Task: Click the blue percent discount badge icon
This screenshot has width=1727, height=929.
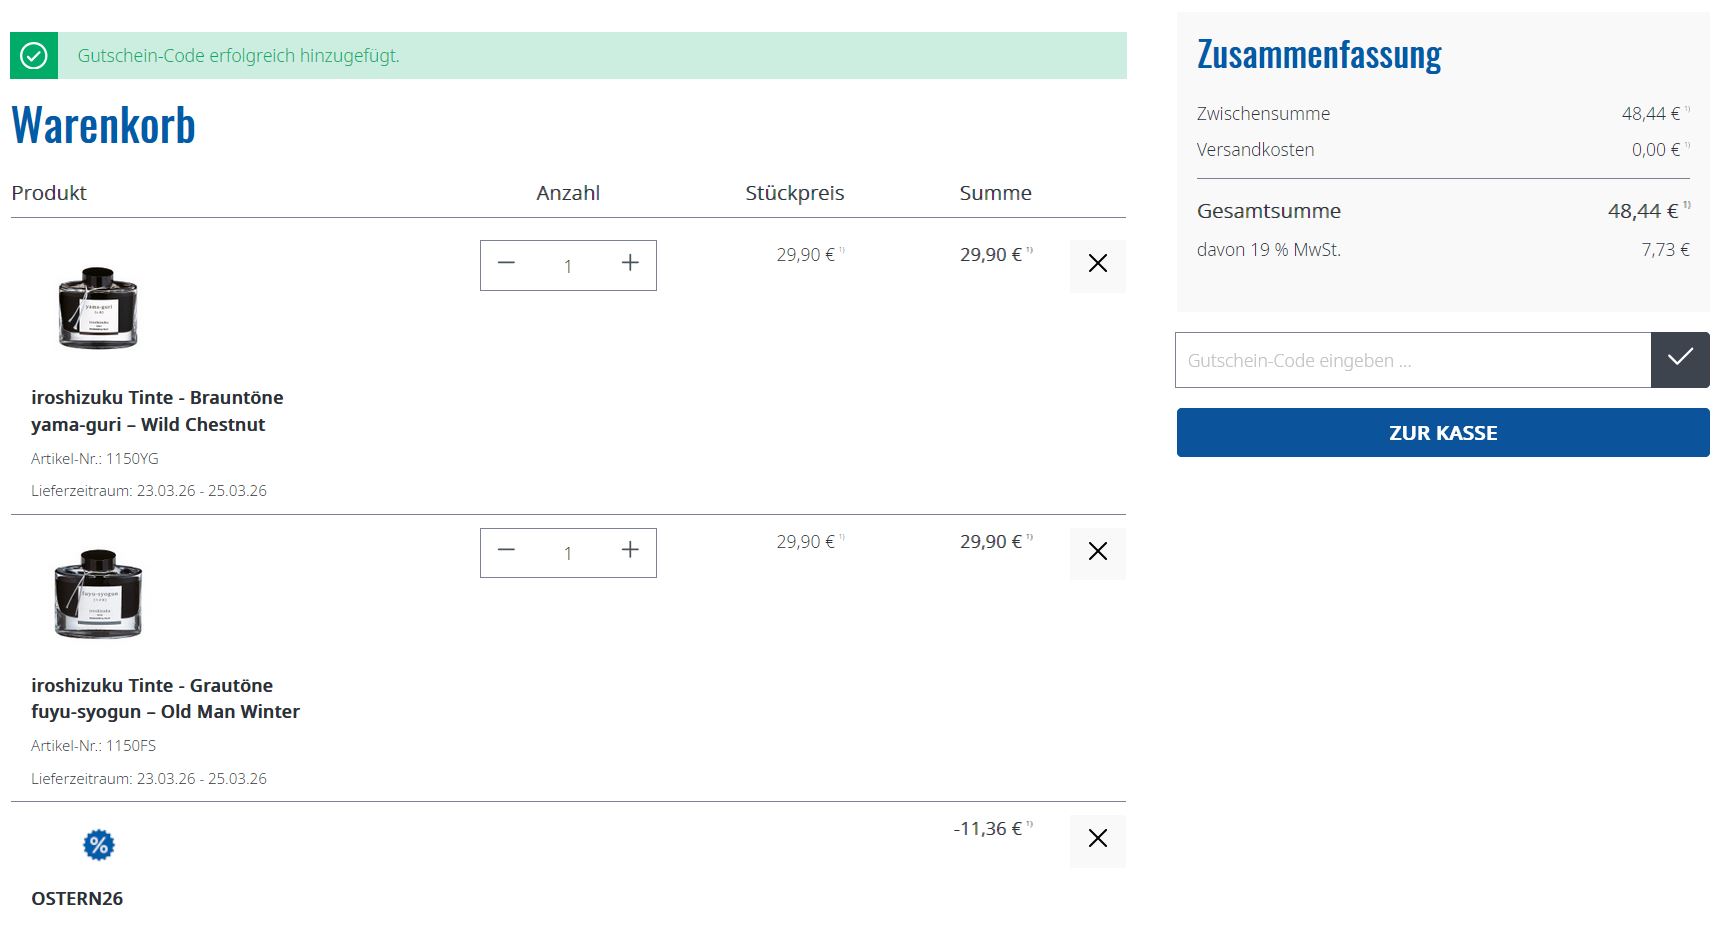Action: pyautogui.click(x=98, y=845)
